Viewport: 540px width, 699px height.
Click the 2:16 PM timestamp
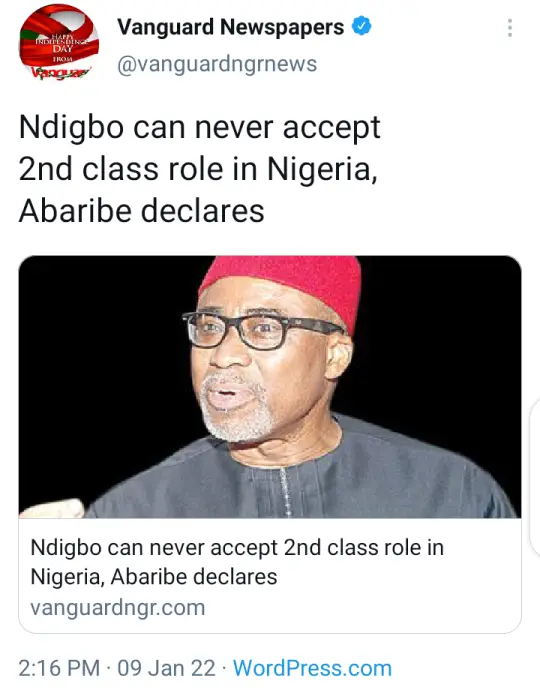[x=59, y=668]
